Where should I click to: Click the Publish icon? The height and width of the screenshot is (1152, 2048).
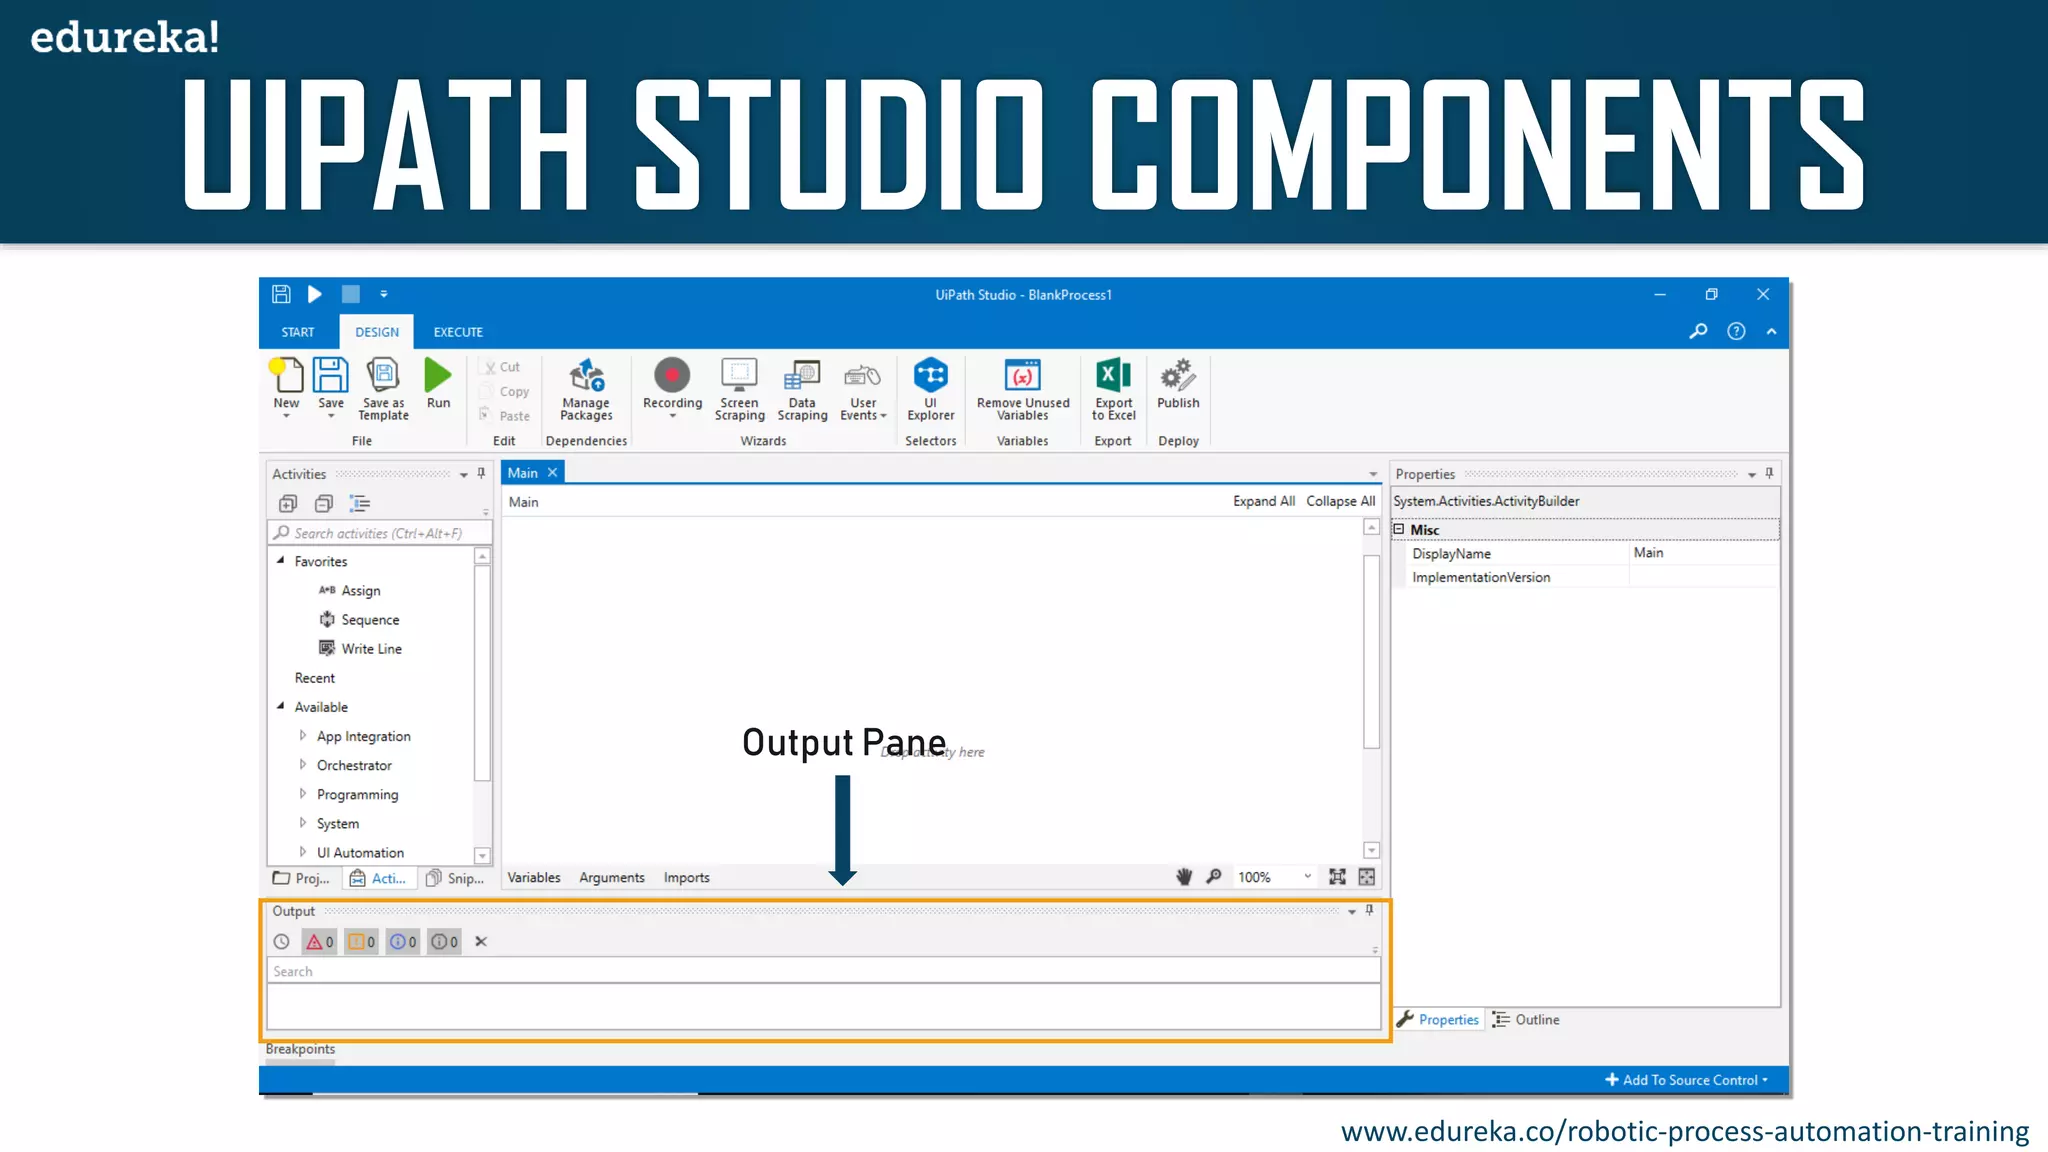click(1178, 376)
